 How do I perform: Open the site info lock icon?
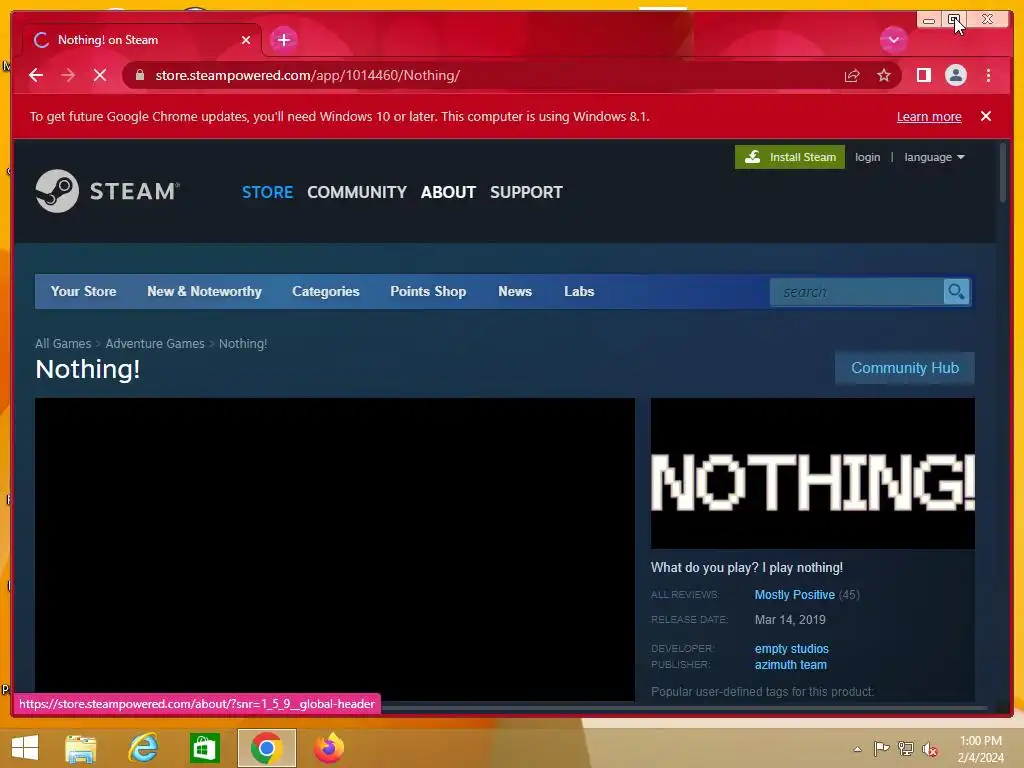click(x=139, y=75)
